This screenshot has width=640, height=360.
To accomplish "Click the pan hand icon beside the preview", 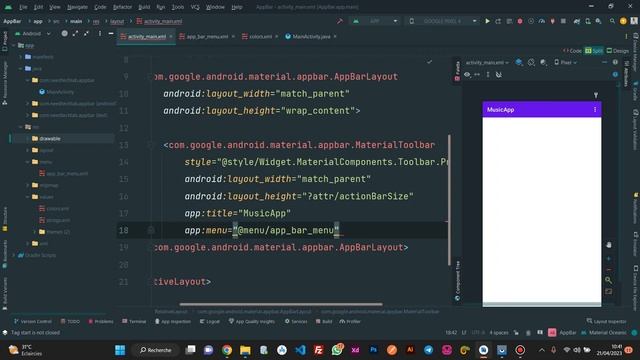I will click(x=609, y=245).
